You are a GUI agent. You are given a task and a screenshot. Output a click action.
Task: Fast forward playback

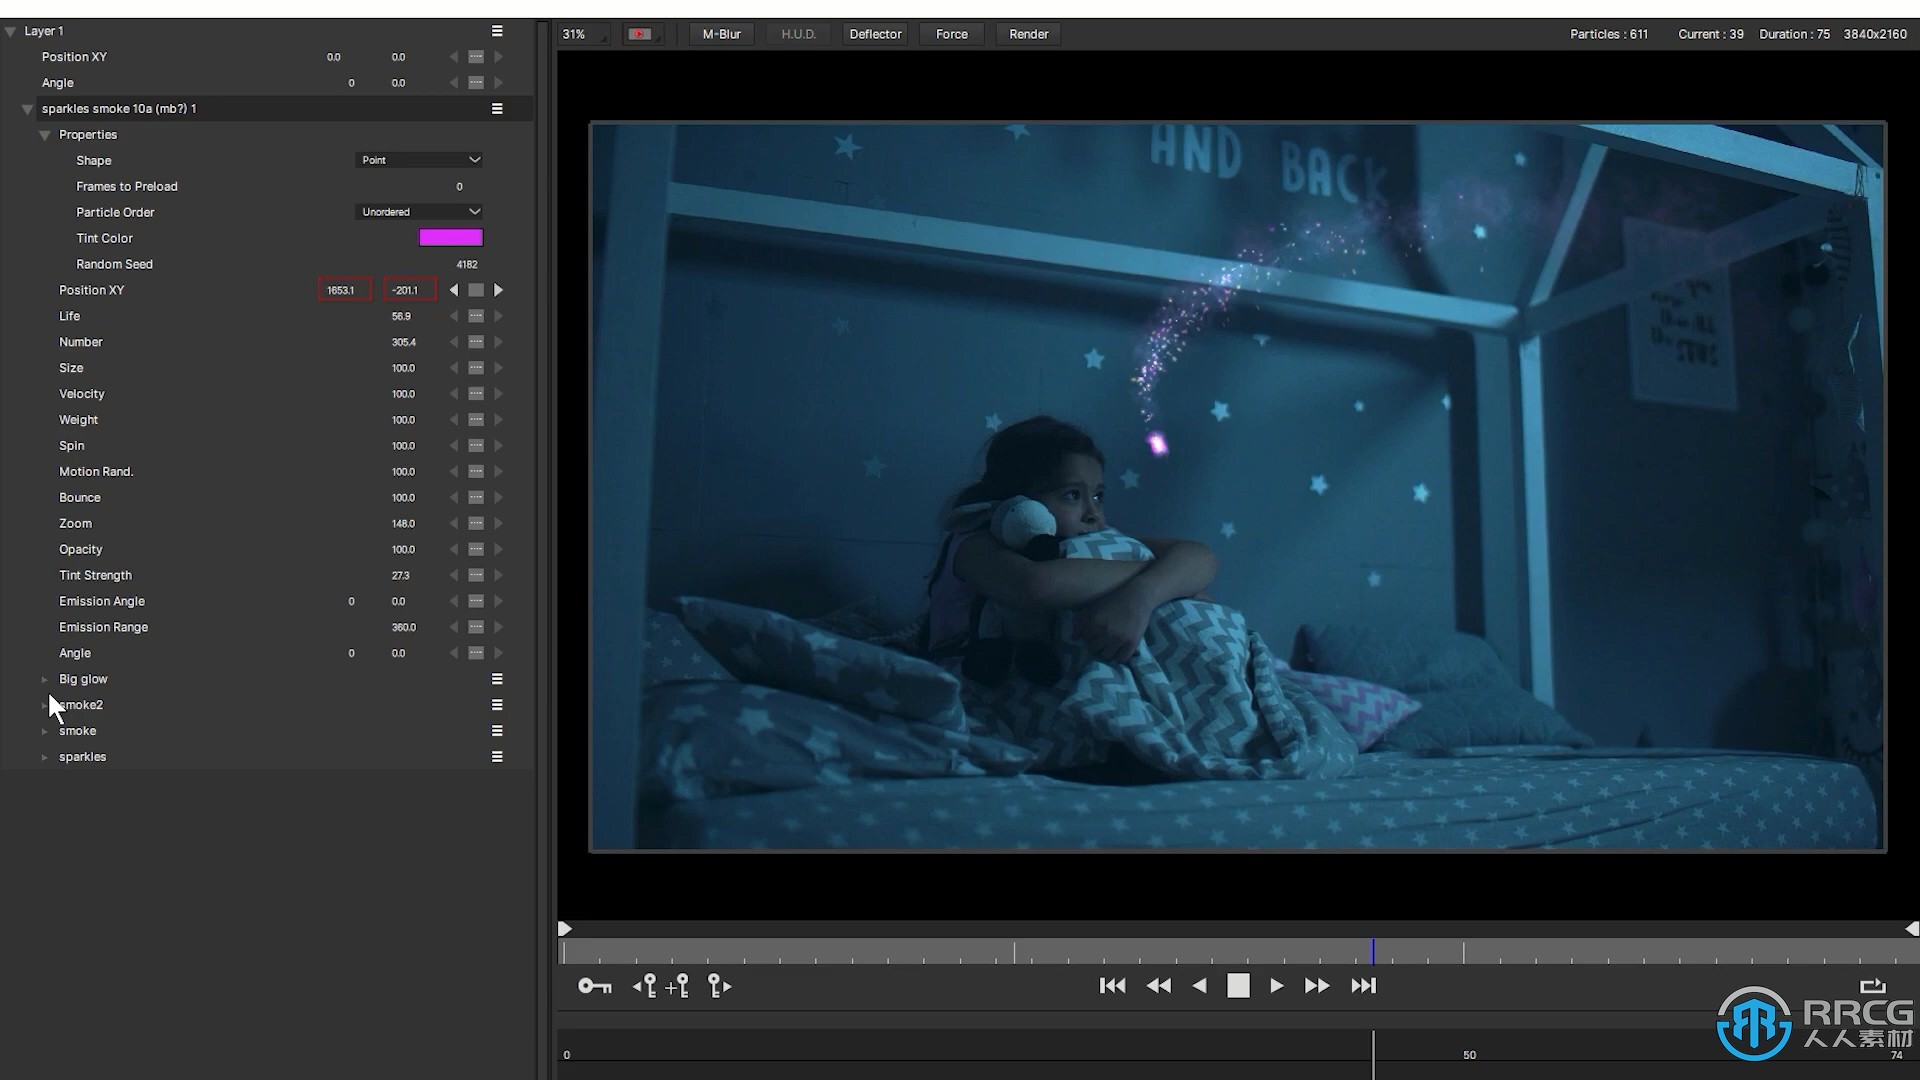point(1317,986)
